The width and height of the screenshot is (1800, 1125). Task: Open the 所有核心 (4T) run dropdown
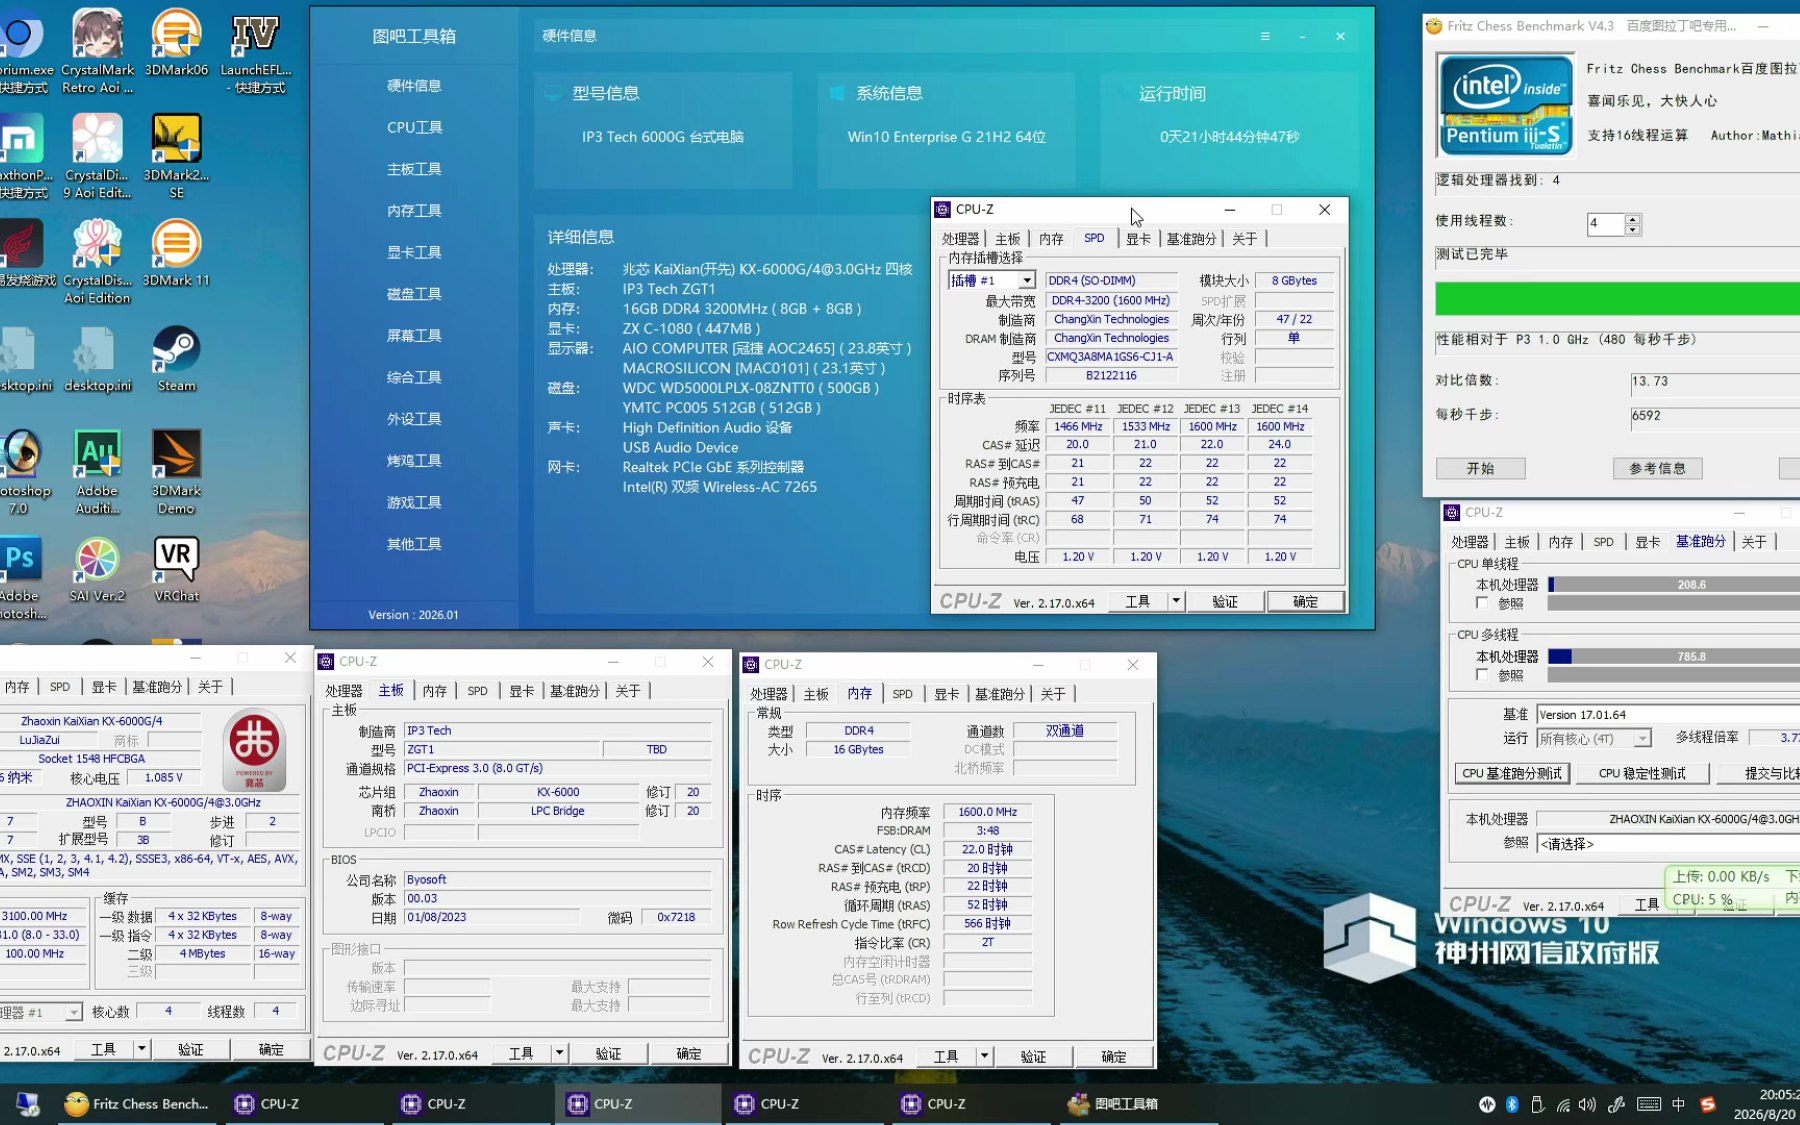coord(1642,738)
